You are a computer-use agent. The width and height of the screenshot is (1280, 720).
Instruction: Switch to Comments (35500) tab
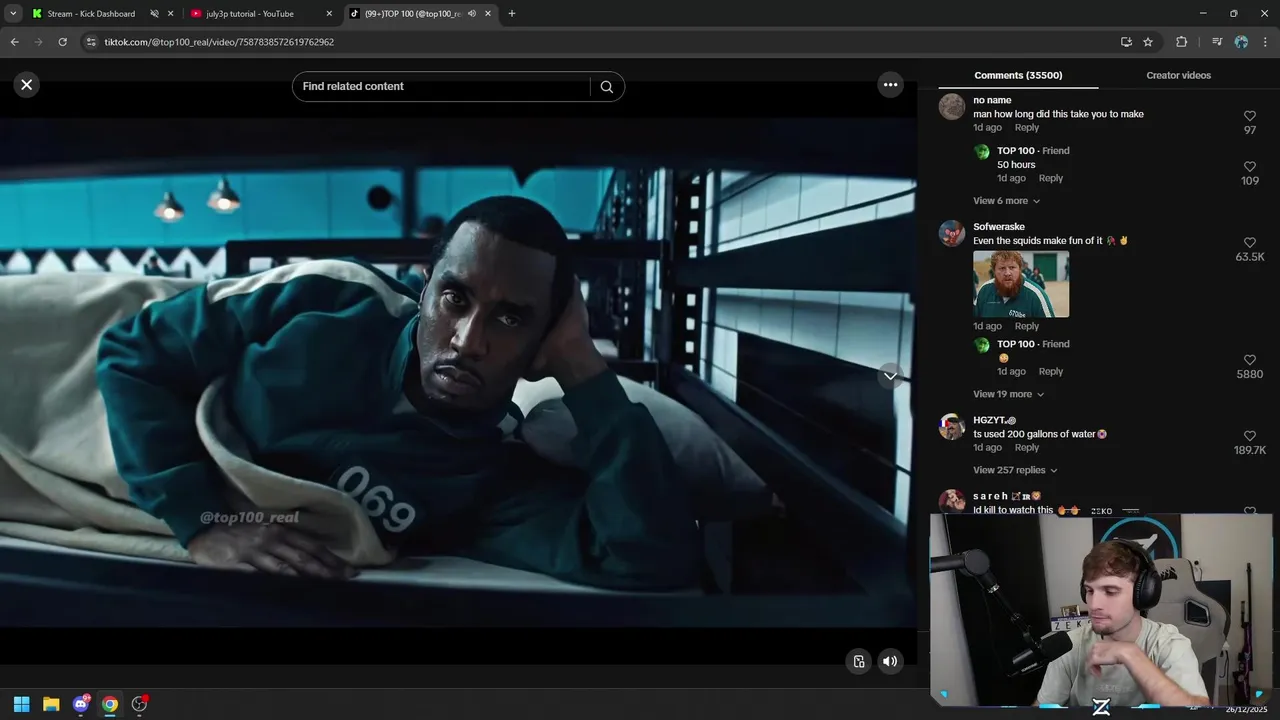click(x=1018, y=75)
